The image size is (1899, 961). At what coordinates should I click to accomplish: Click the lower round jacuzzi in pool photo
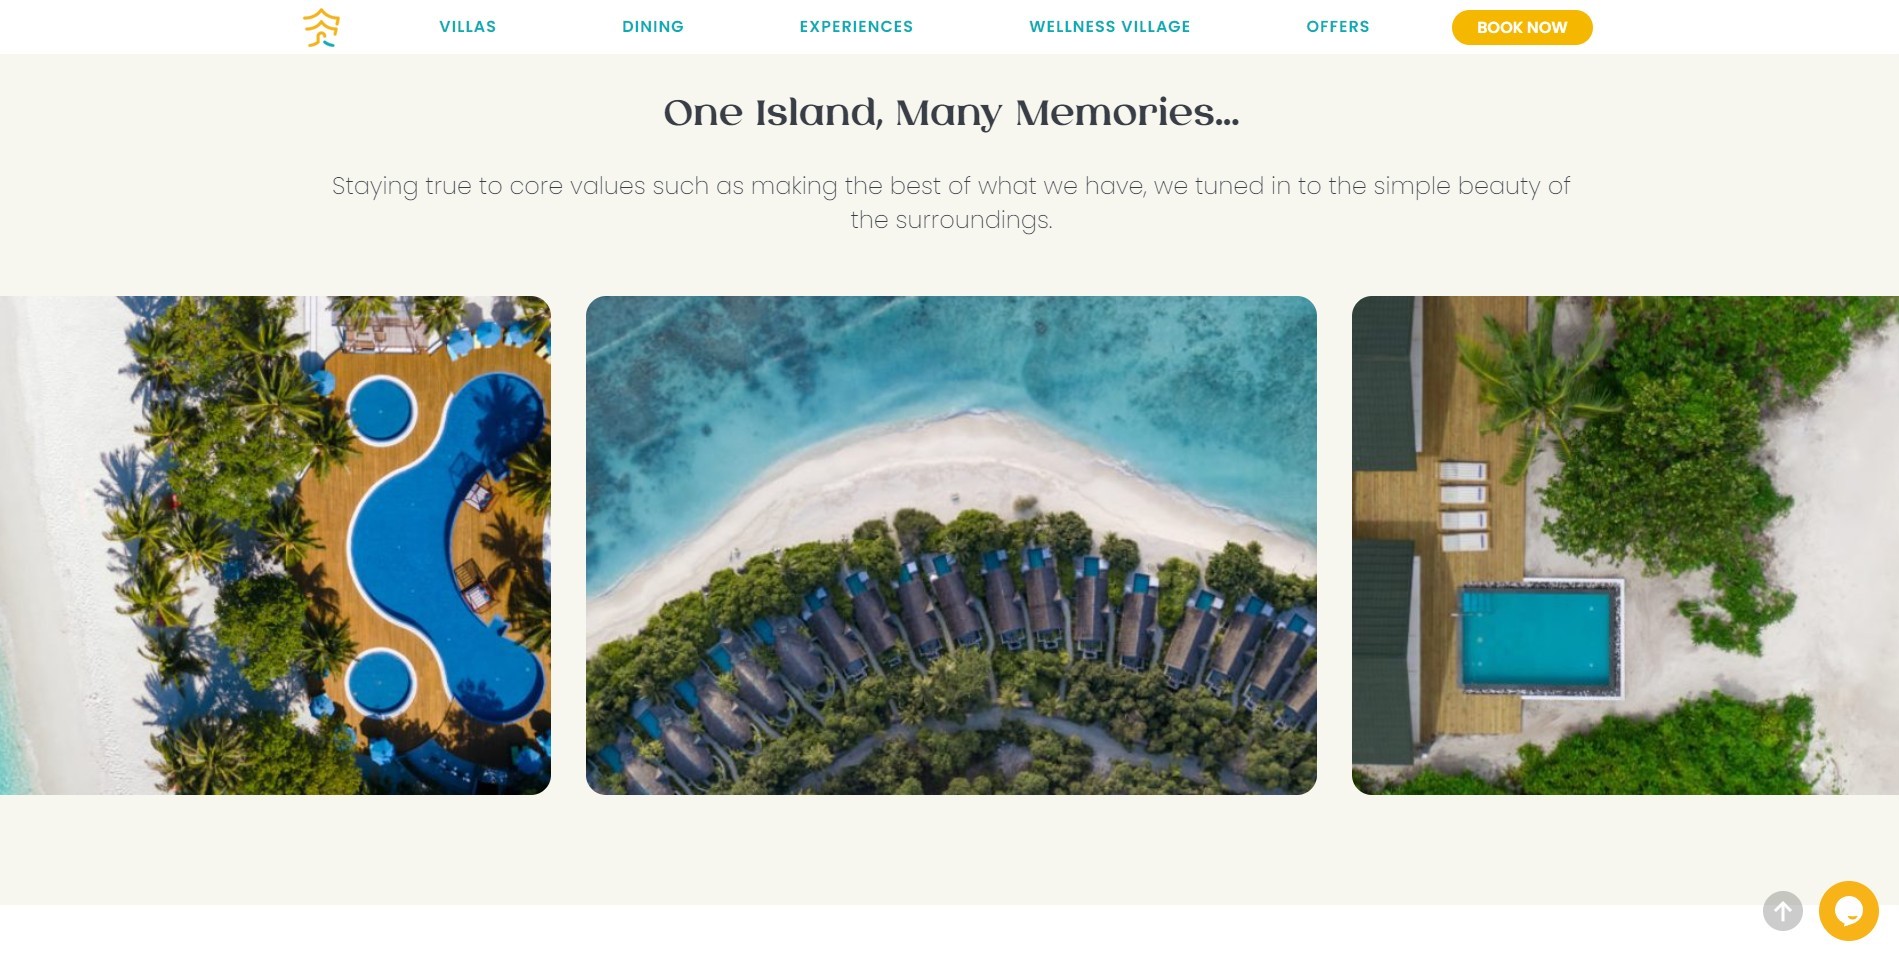point(380,682)
